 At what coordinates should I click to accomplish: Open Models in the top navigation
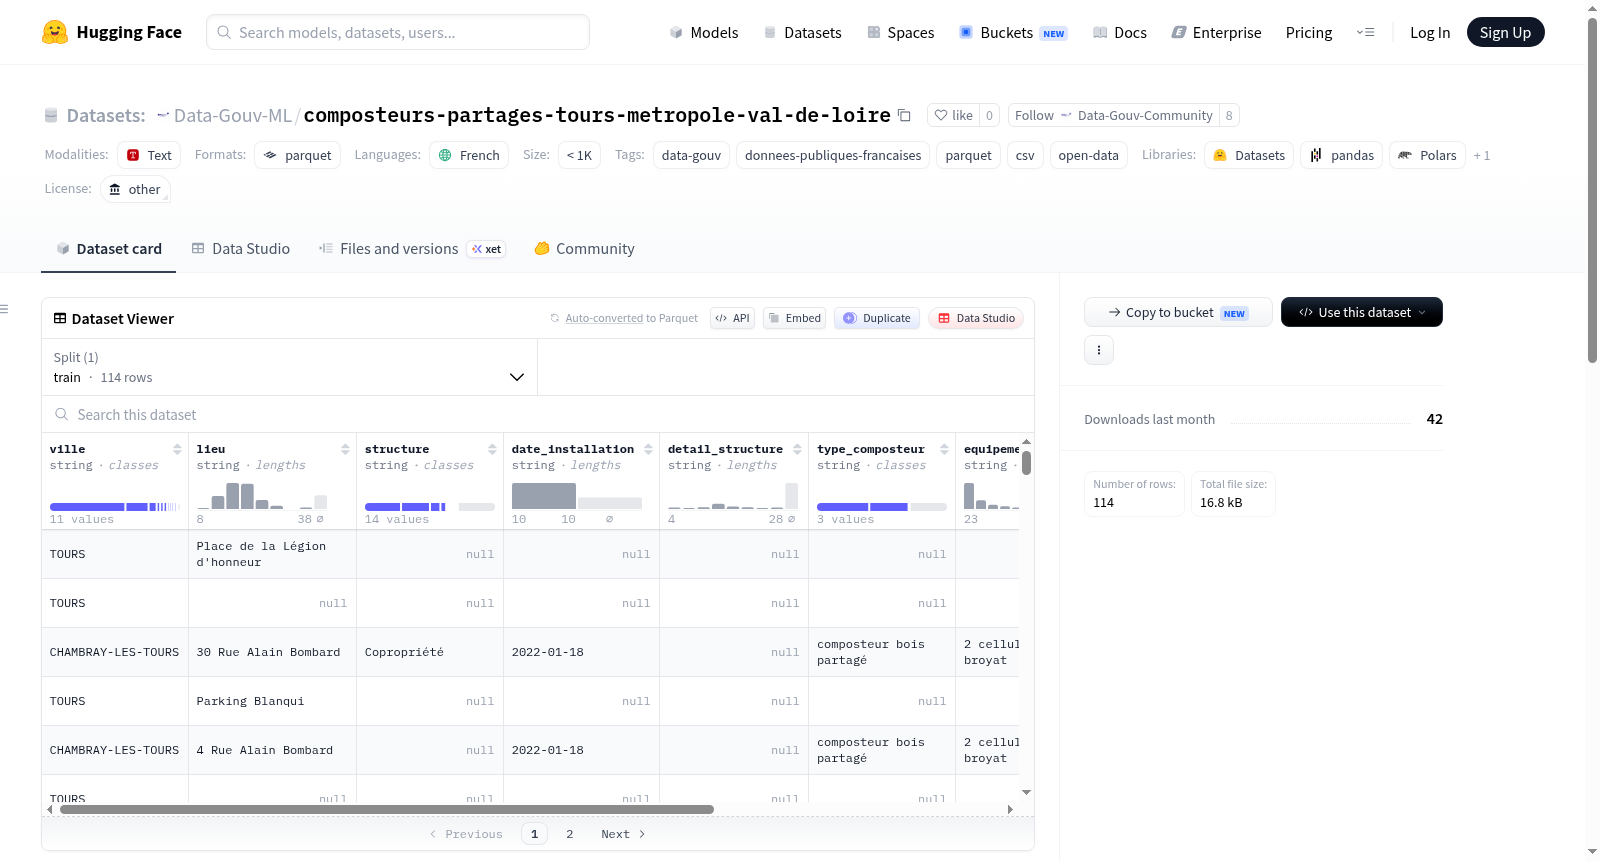pos(703,32)
